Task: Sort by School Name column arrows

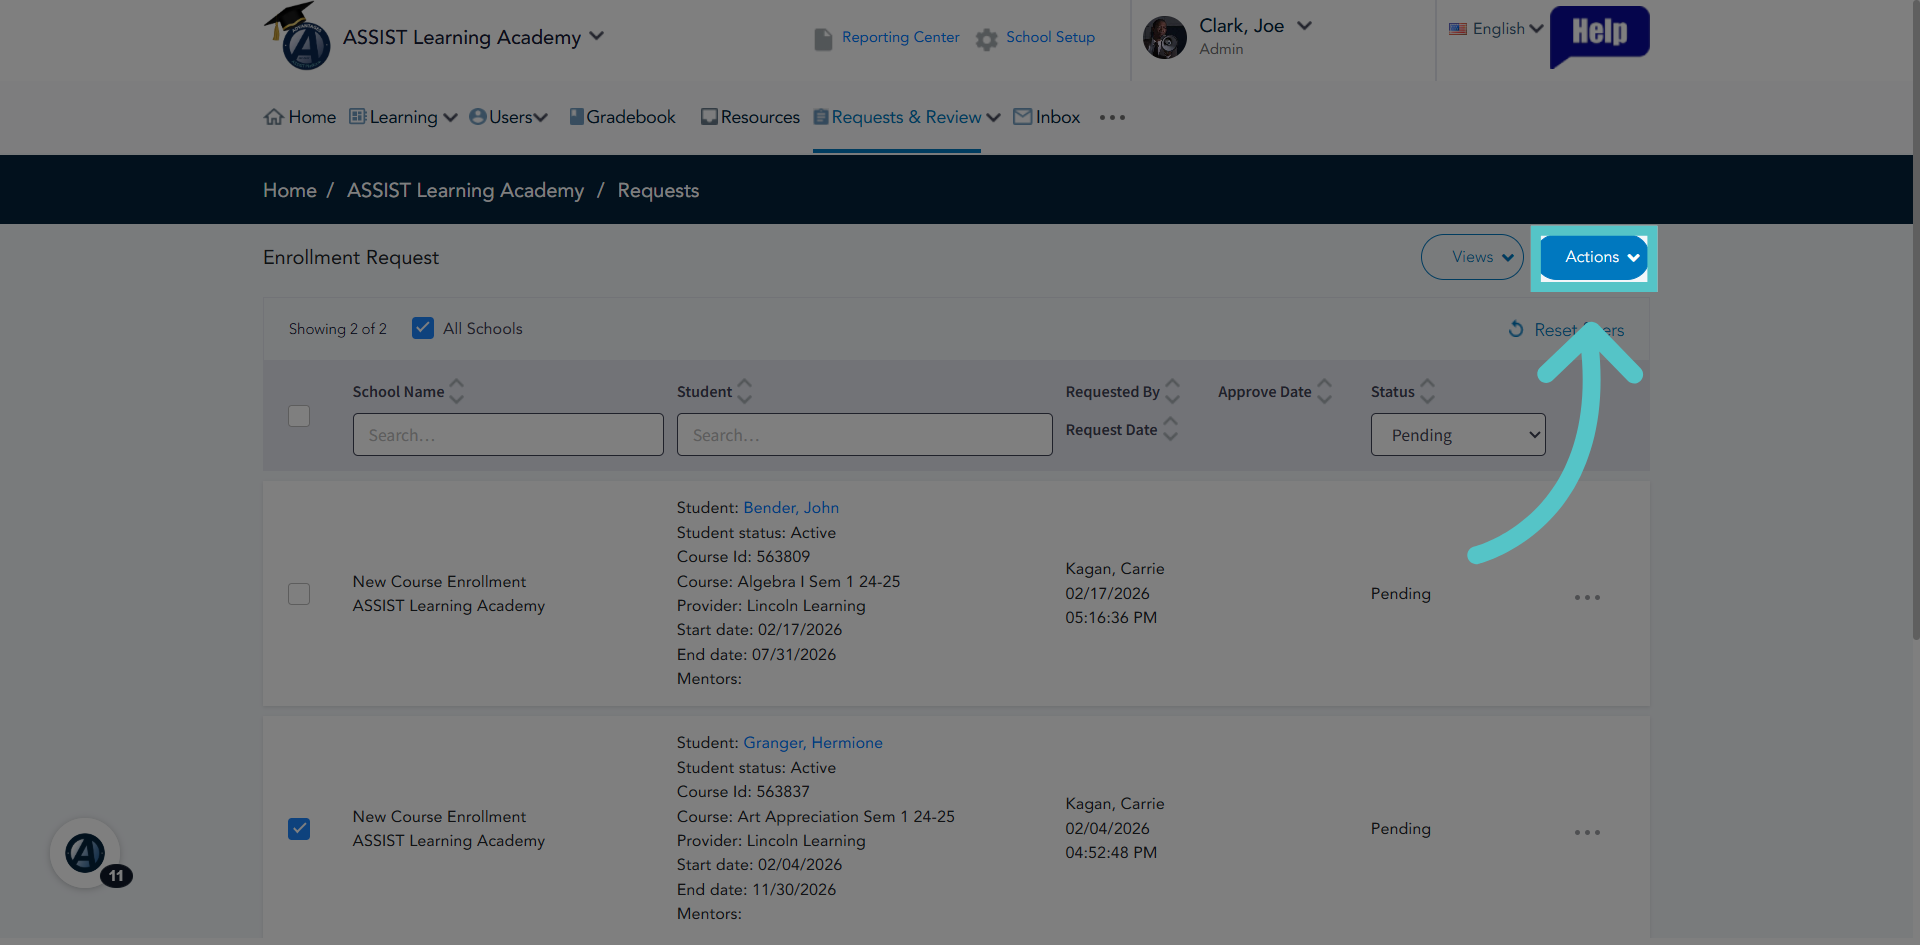Action: (x=457, y=391)
